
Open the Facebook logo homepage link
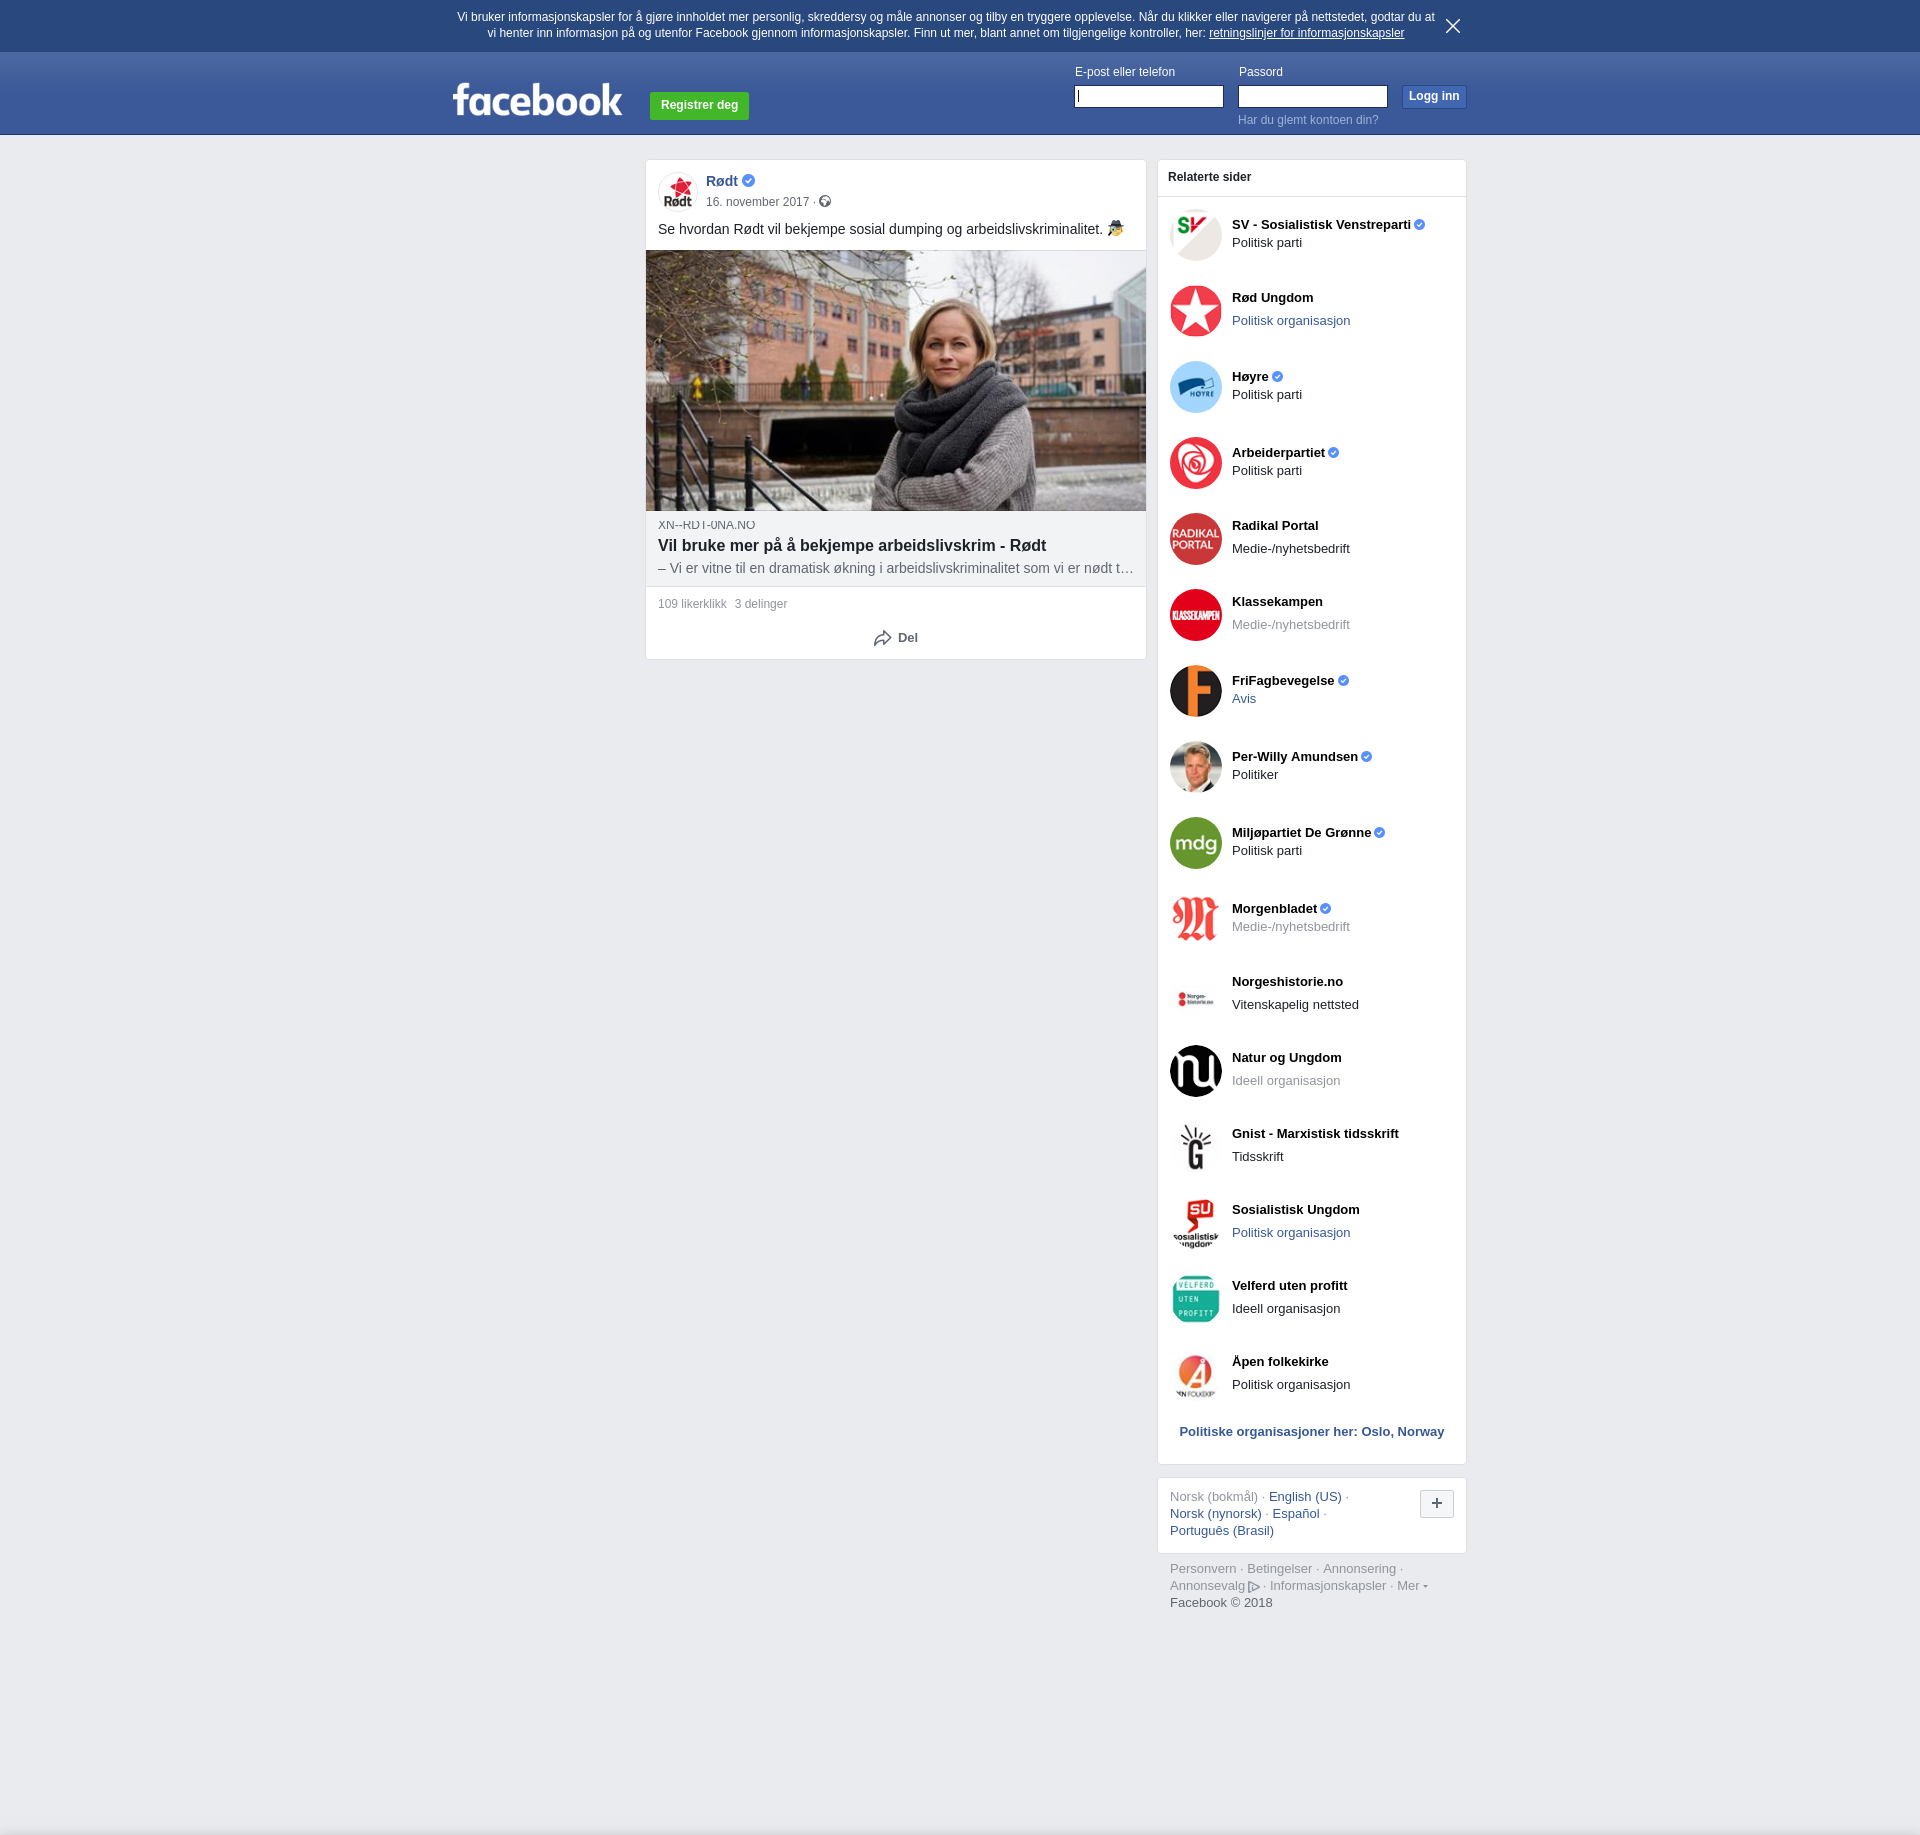(x=537, y=100)
